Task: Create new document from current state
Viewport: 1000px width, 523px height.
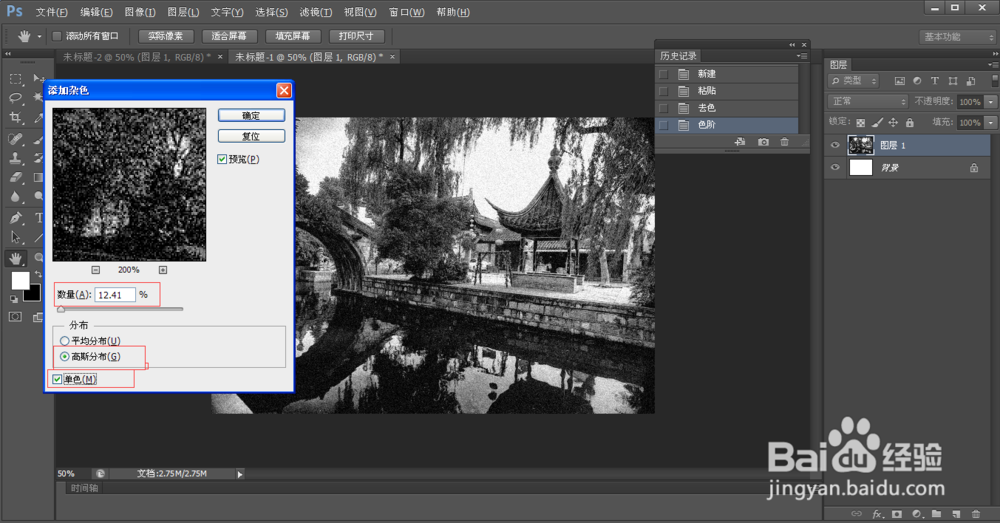Action: [x=740, y=142]
